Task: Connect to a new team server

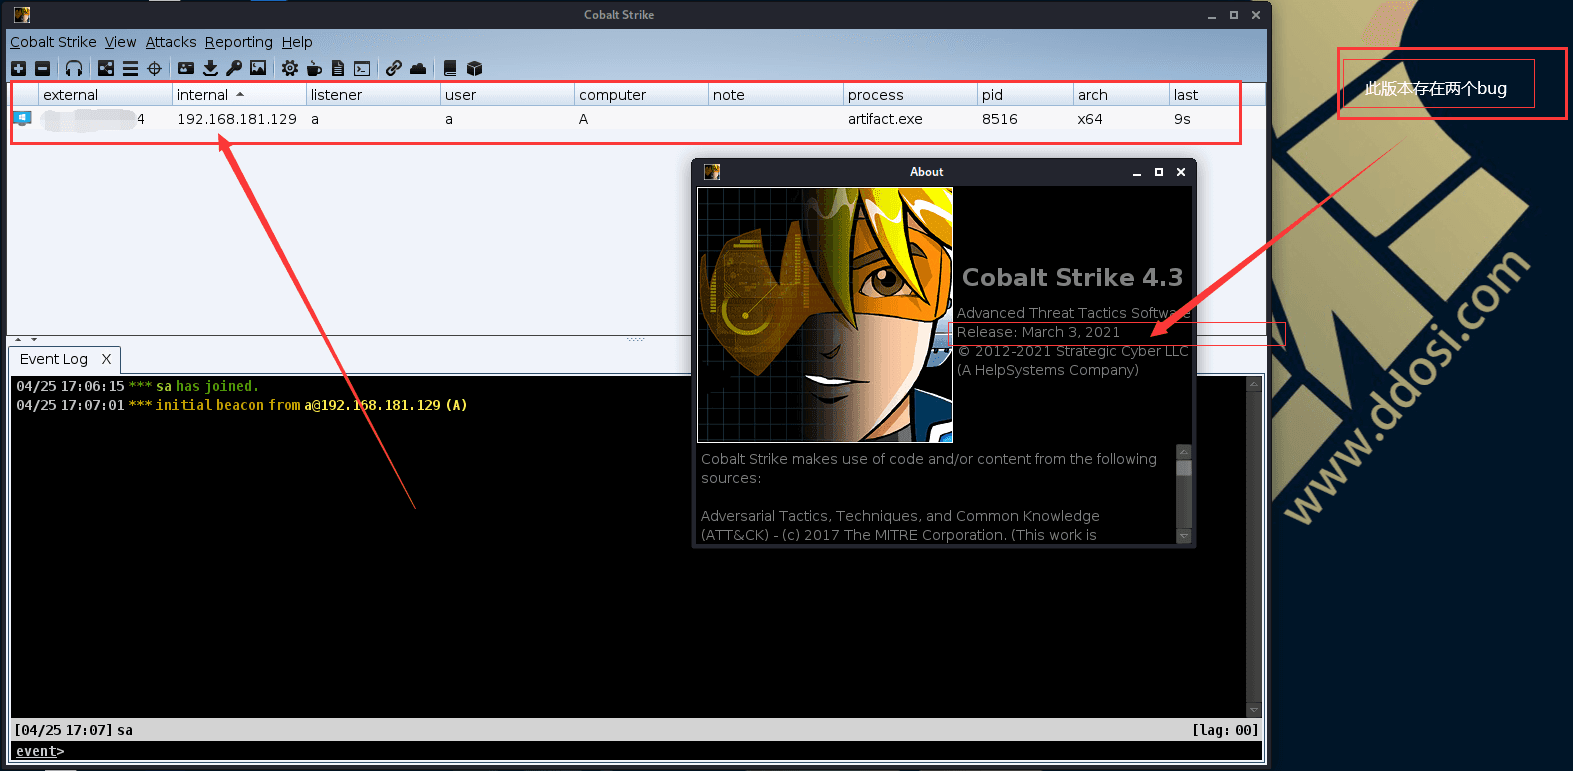Action: pyautogui.click(x=18, y=68)
